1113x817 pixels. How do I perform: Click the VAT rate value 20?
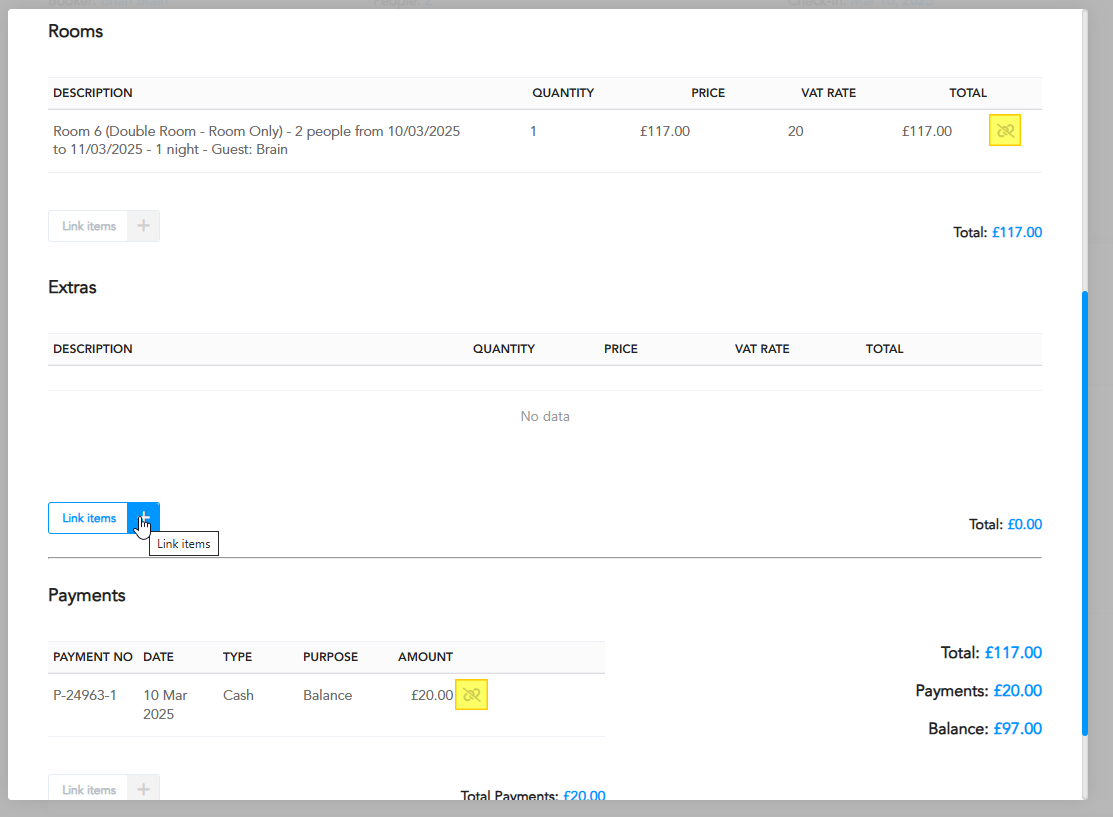coord(795,131)
